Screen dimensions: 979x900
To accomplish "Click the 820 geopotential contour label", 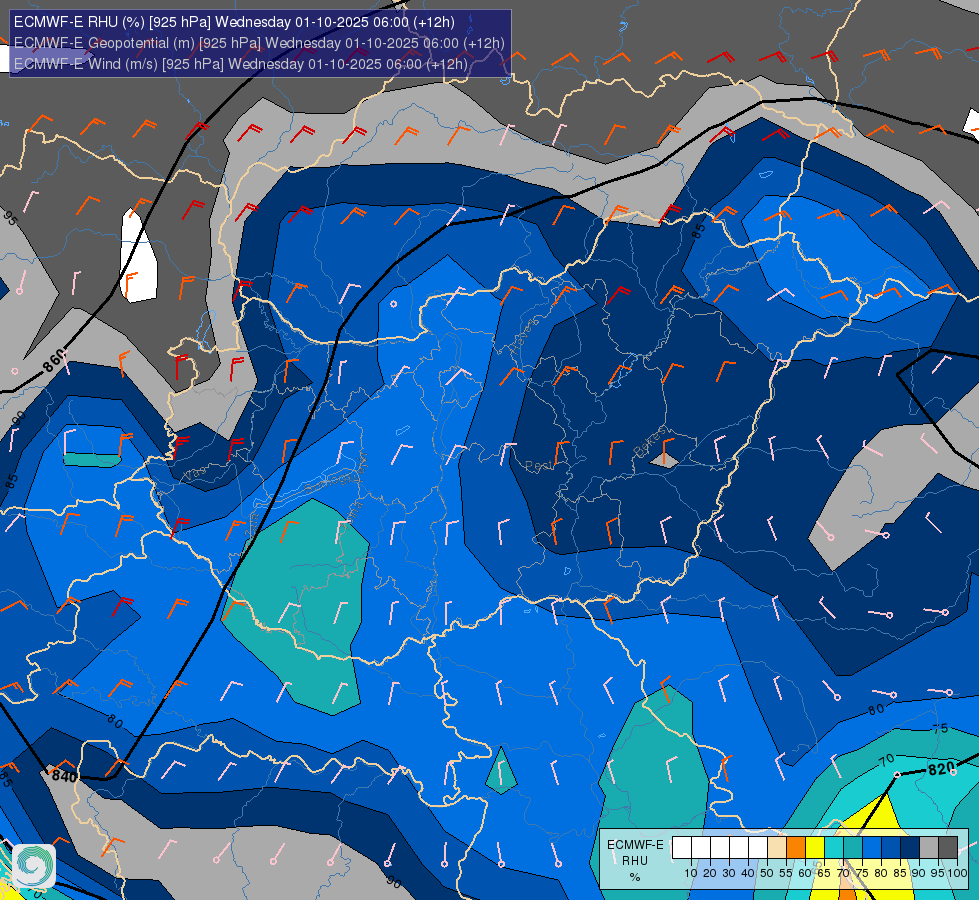I will (x=941, y=769).
